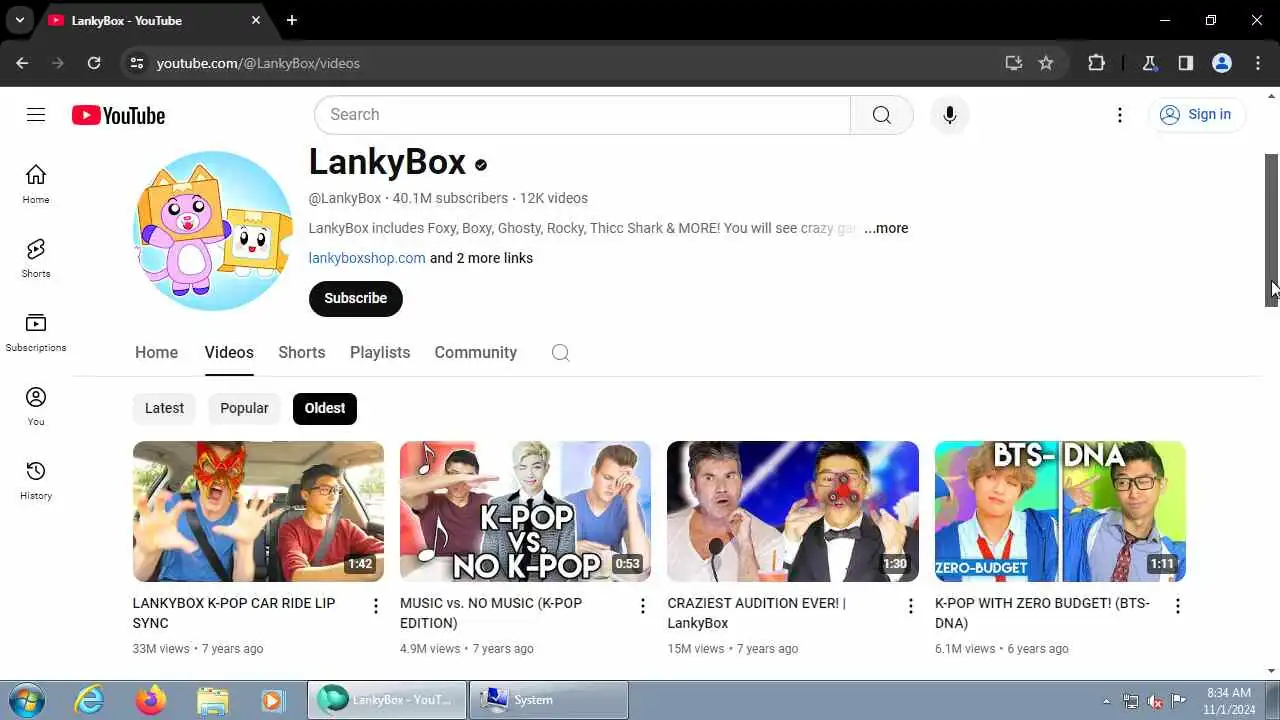This screenshot has width=1280, height=720.
Task: Open Subscriptions in the sidebar
Action: pyautogui.click(x=36, y=332)
